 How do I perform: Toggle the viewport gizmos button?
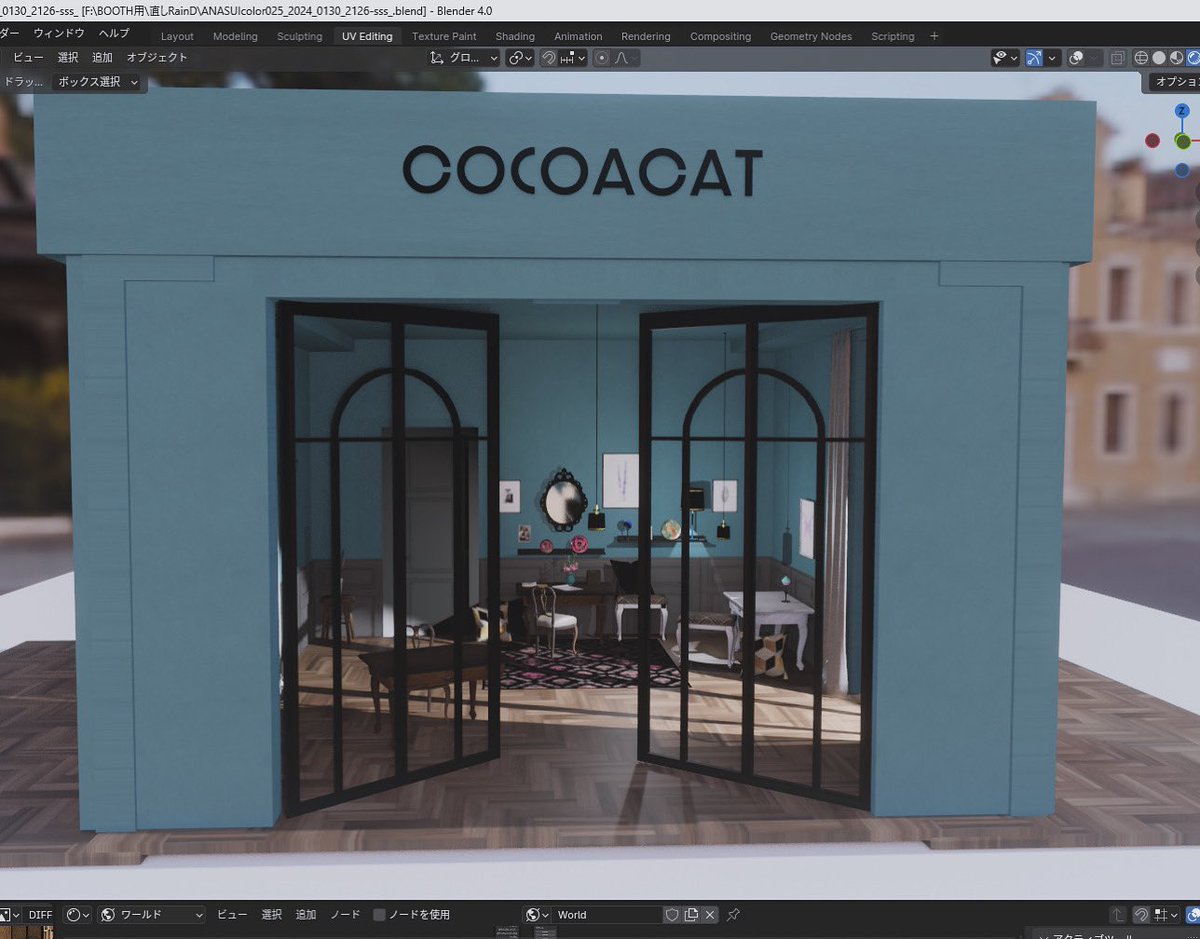point(1034,58)
